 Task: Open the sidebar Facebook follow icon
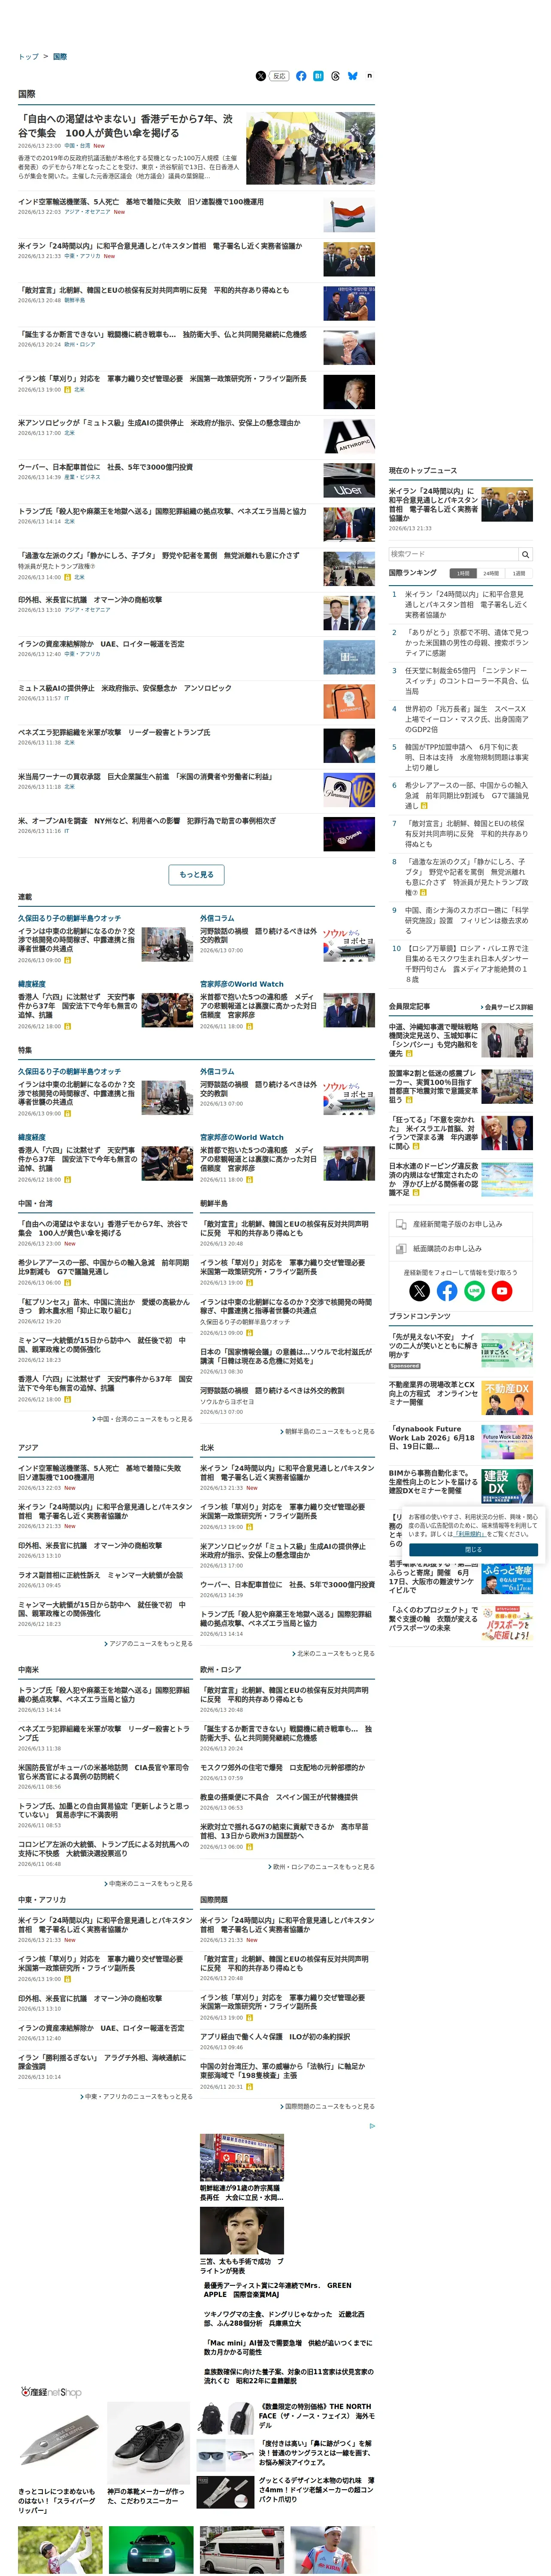(447, 1291)
